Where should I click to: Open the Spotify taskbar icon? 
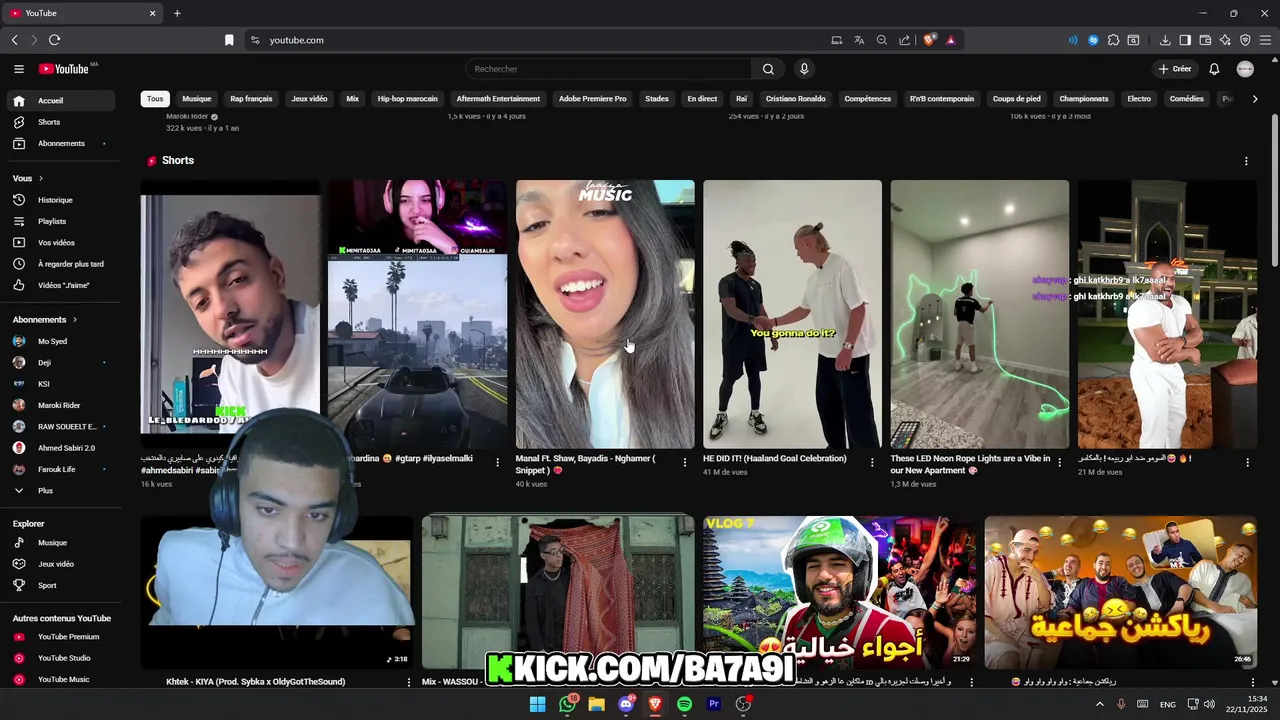coord(684,704)
